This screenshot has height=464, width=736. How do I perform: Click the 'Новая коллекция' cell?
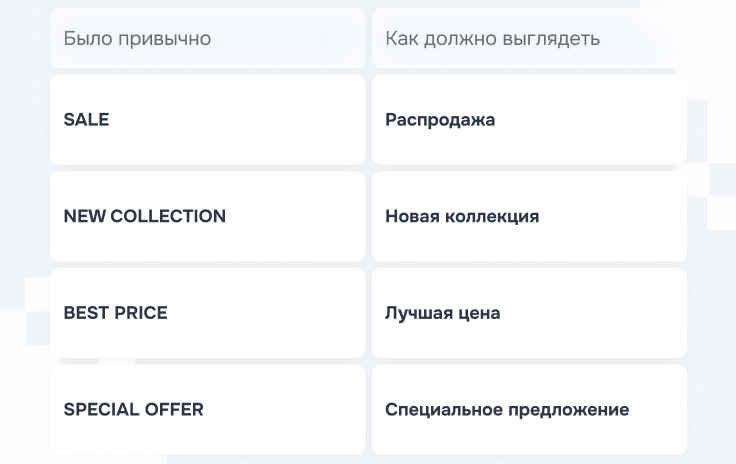click(x=529, y=216)
